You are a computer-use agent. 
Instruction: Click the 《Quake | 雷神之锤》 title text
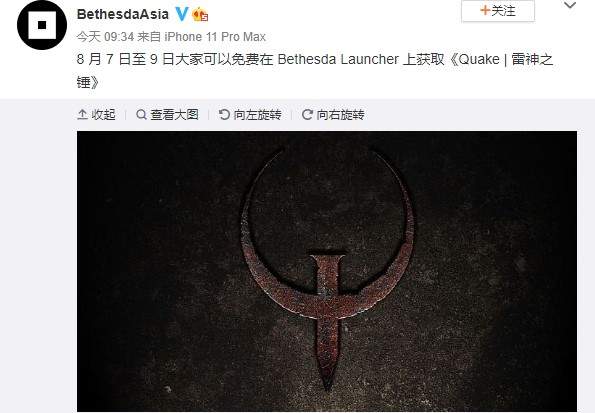(x=315, y=70)
